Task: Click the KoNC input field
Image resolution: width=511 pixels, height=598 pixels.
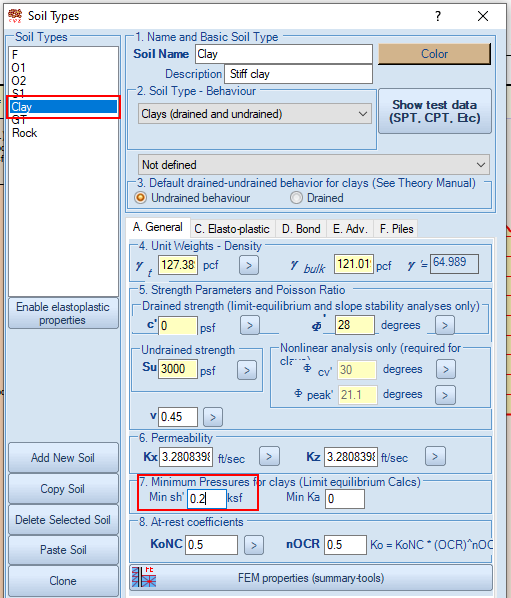Action: point(212,545)
